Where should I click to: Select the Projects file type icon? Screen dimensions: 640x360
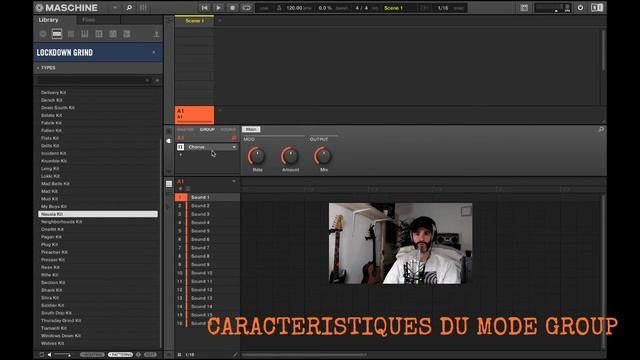[x=43, y=34]
